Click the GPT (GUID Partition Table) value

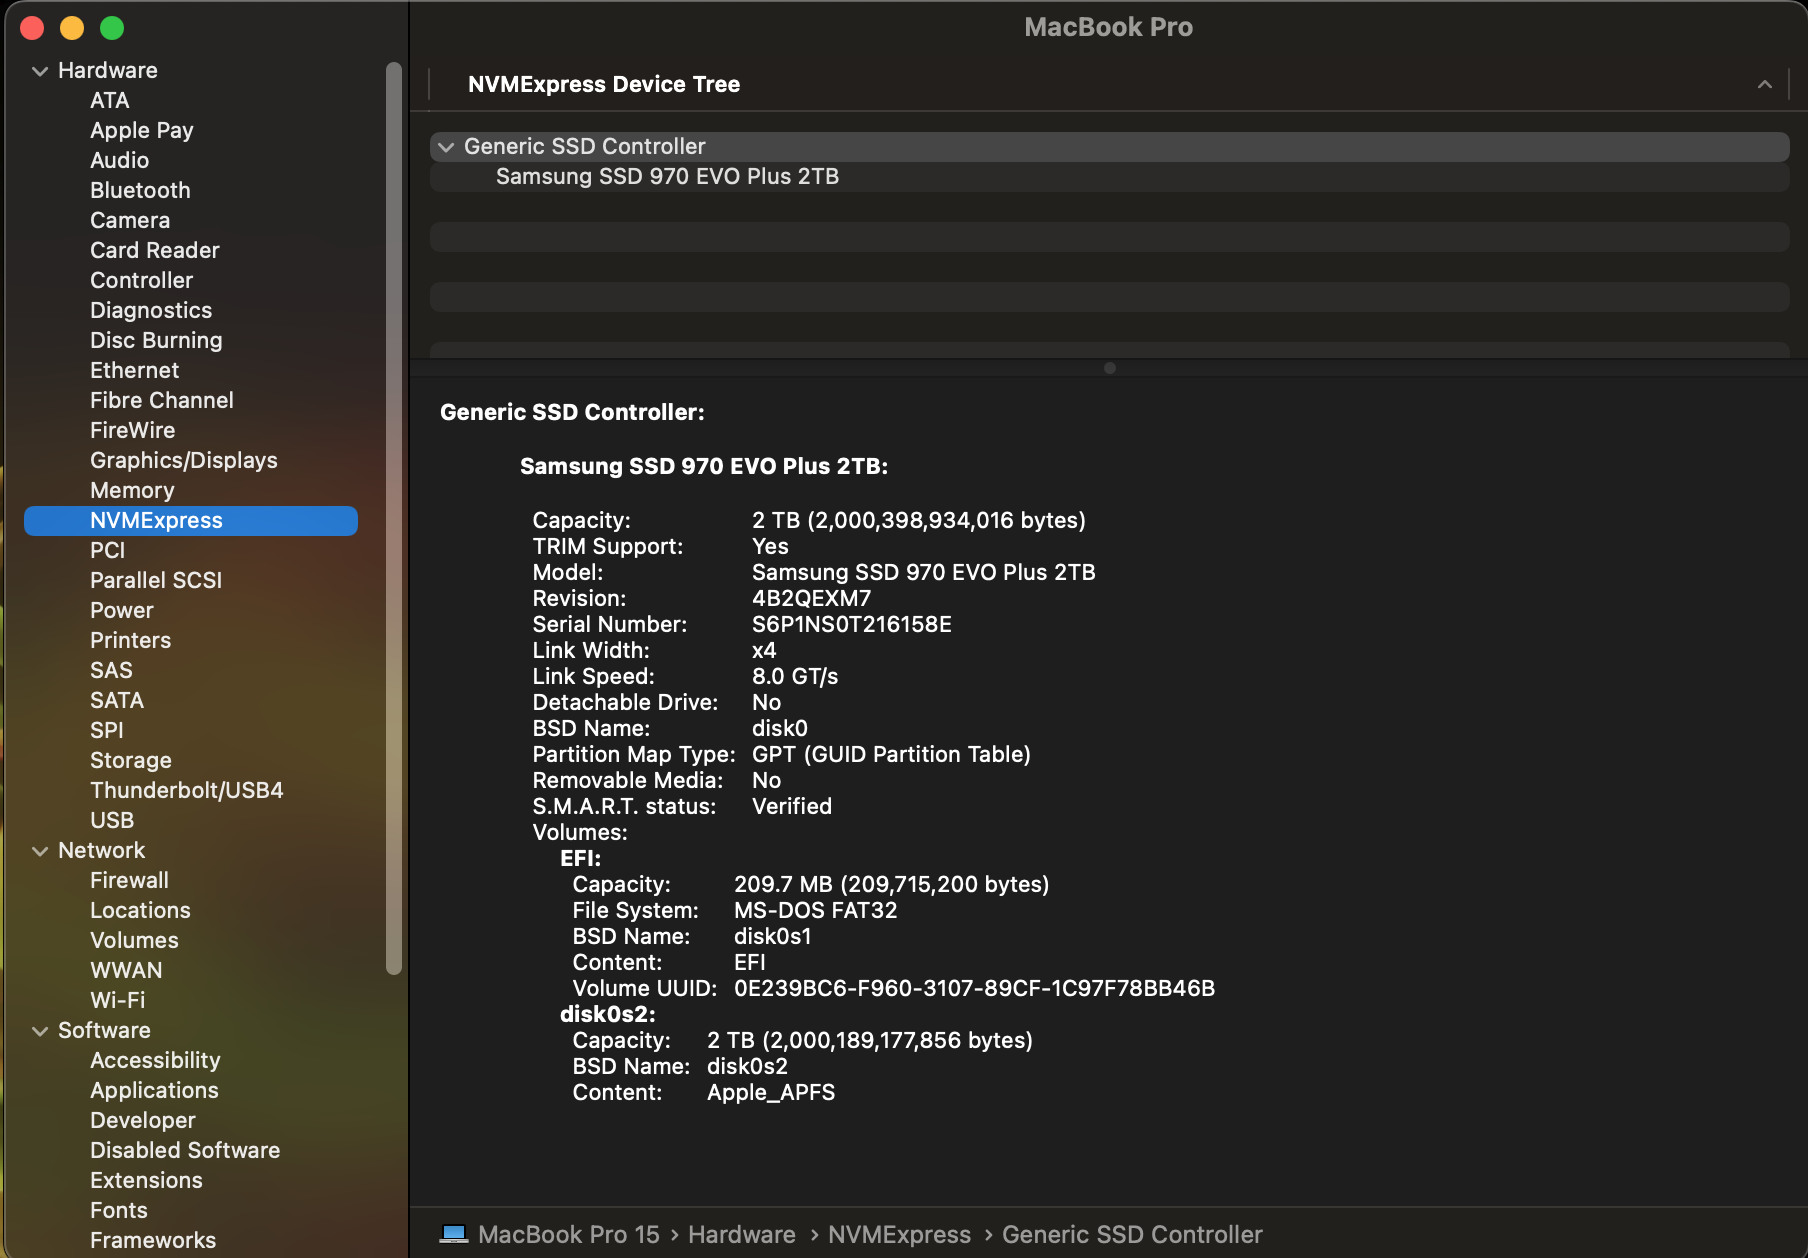[891, 755]
